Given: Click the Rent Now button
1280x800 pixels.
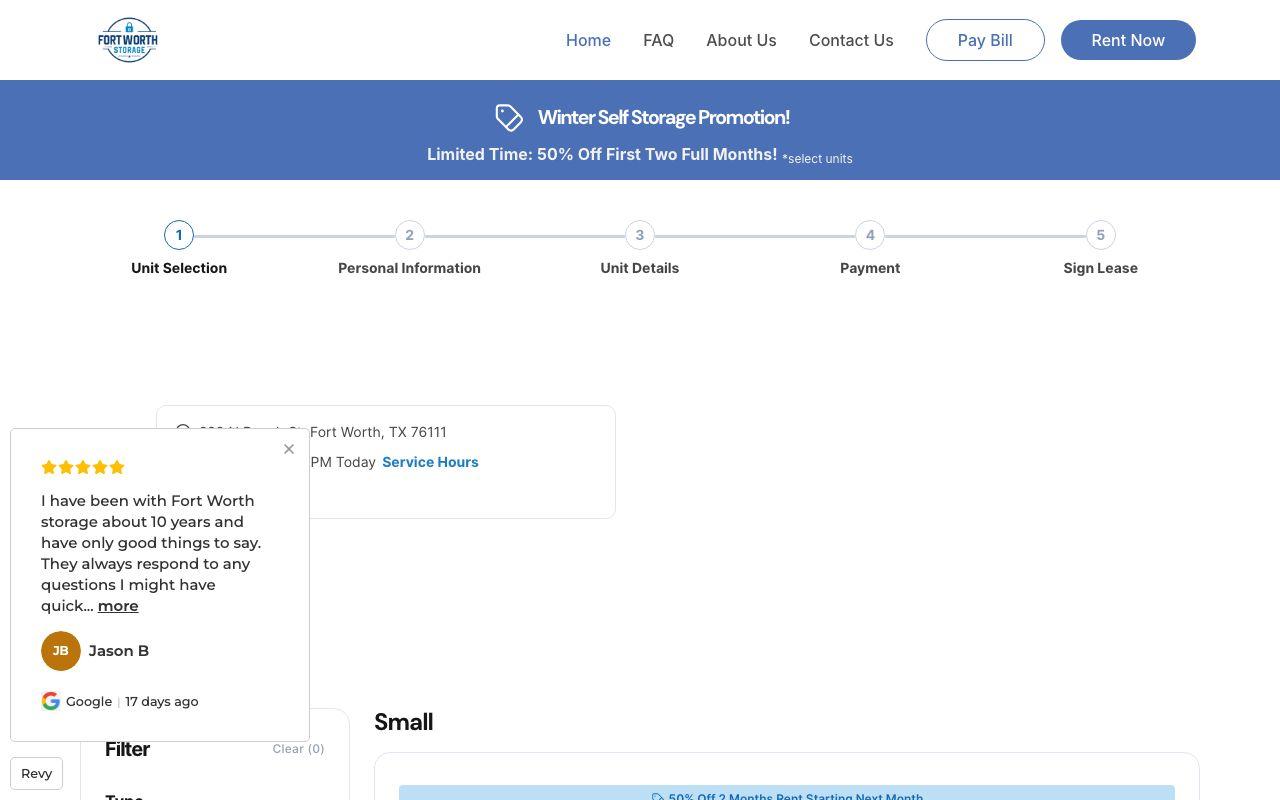Looking at the screenshot, I should click(x=1128, y=40).
